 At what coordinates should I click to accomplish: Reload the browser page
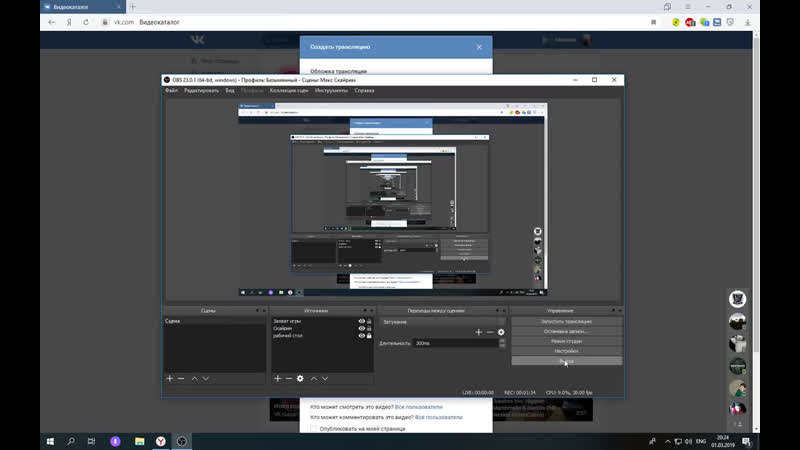pos(86,22)
